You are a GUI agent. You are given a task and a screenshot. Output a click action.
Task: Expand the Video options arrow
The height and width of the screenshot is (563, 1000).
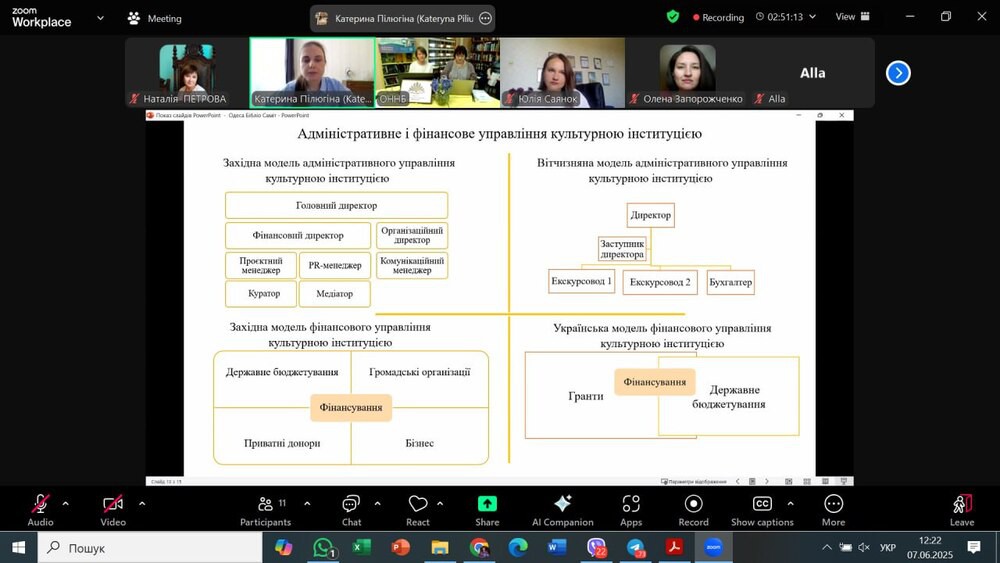coord(141,504)
